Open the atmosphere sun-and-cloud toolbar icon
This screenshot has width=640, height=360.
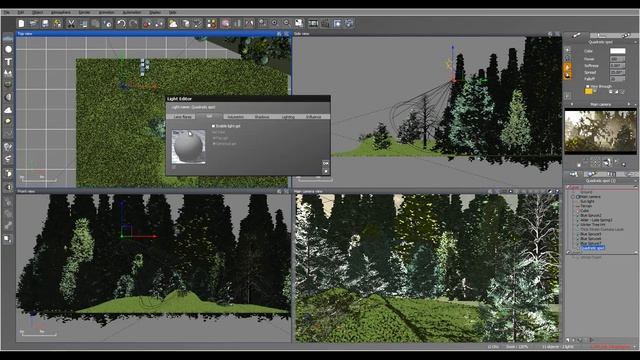click(x=173, y=24)
